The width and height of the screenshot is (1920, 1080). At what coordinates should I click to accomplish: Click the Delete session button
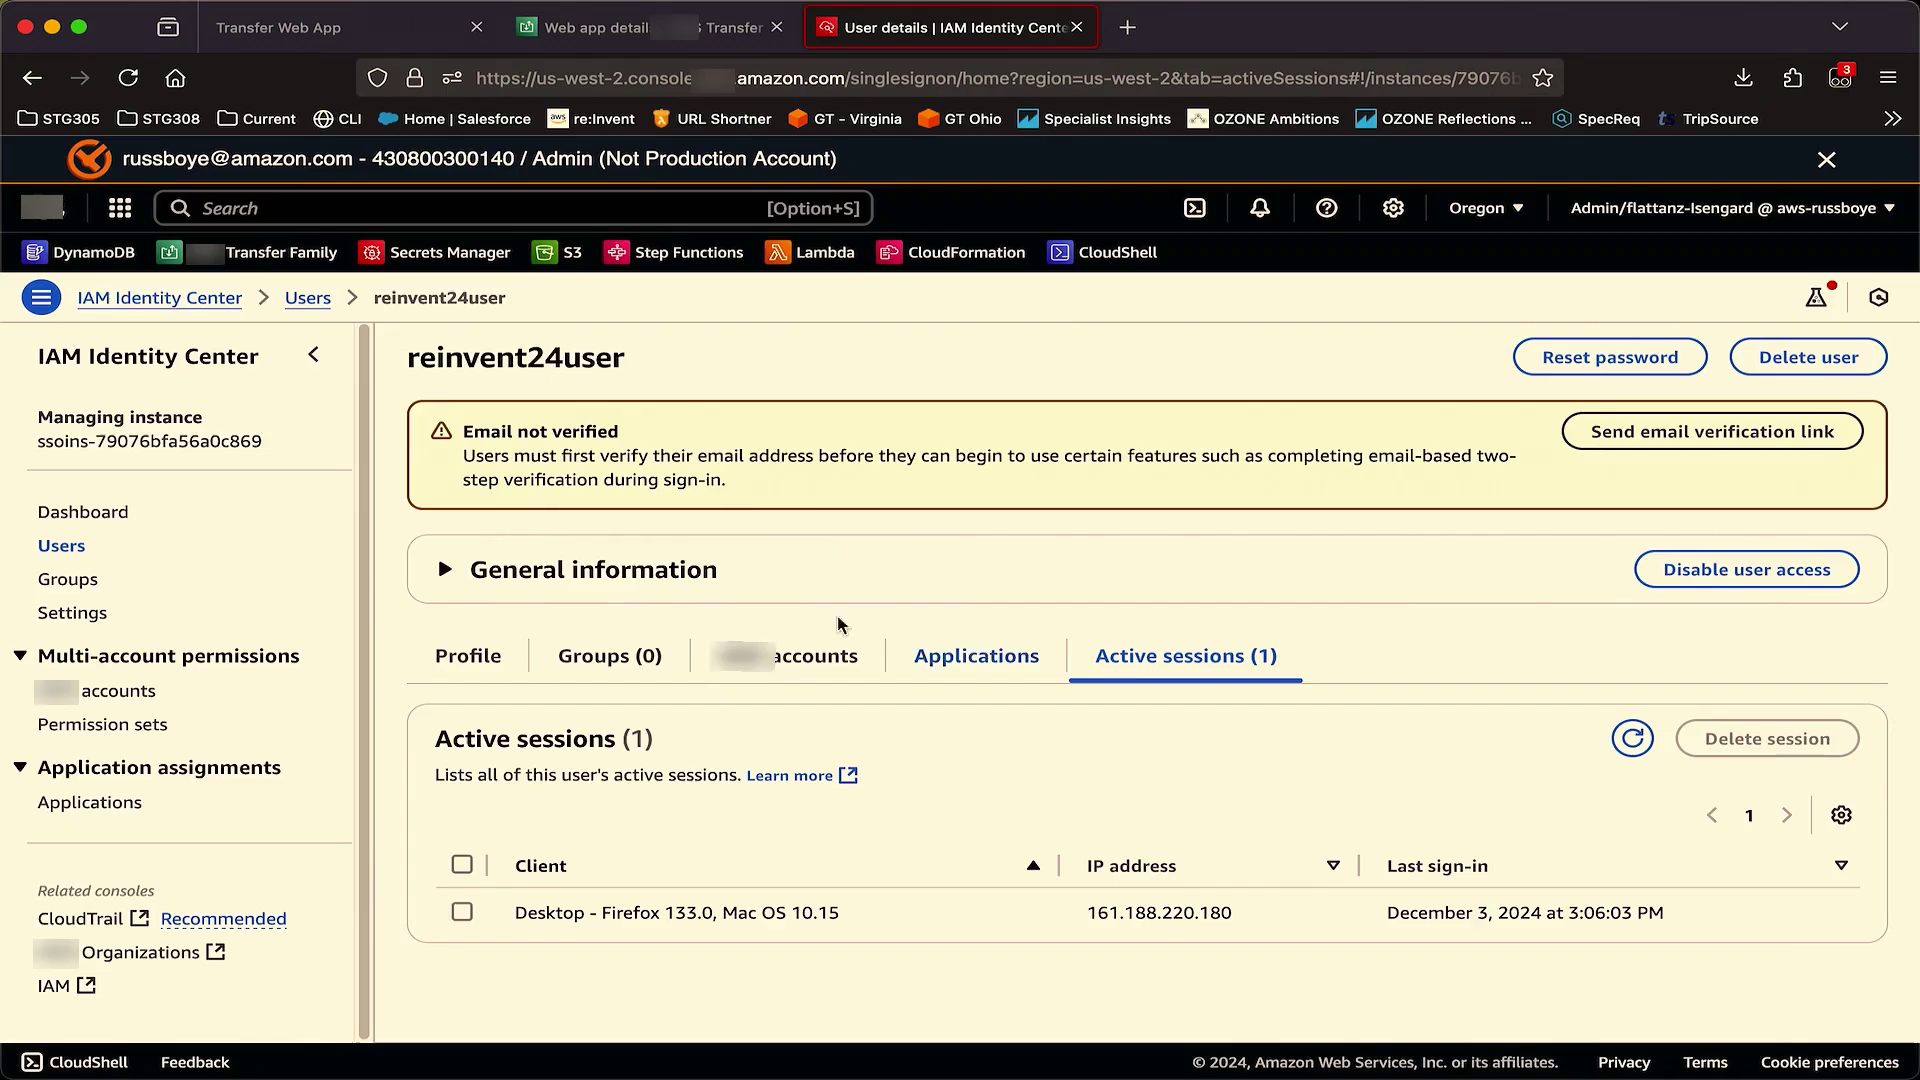pos(1767,738)
